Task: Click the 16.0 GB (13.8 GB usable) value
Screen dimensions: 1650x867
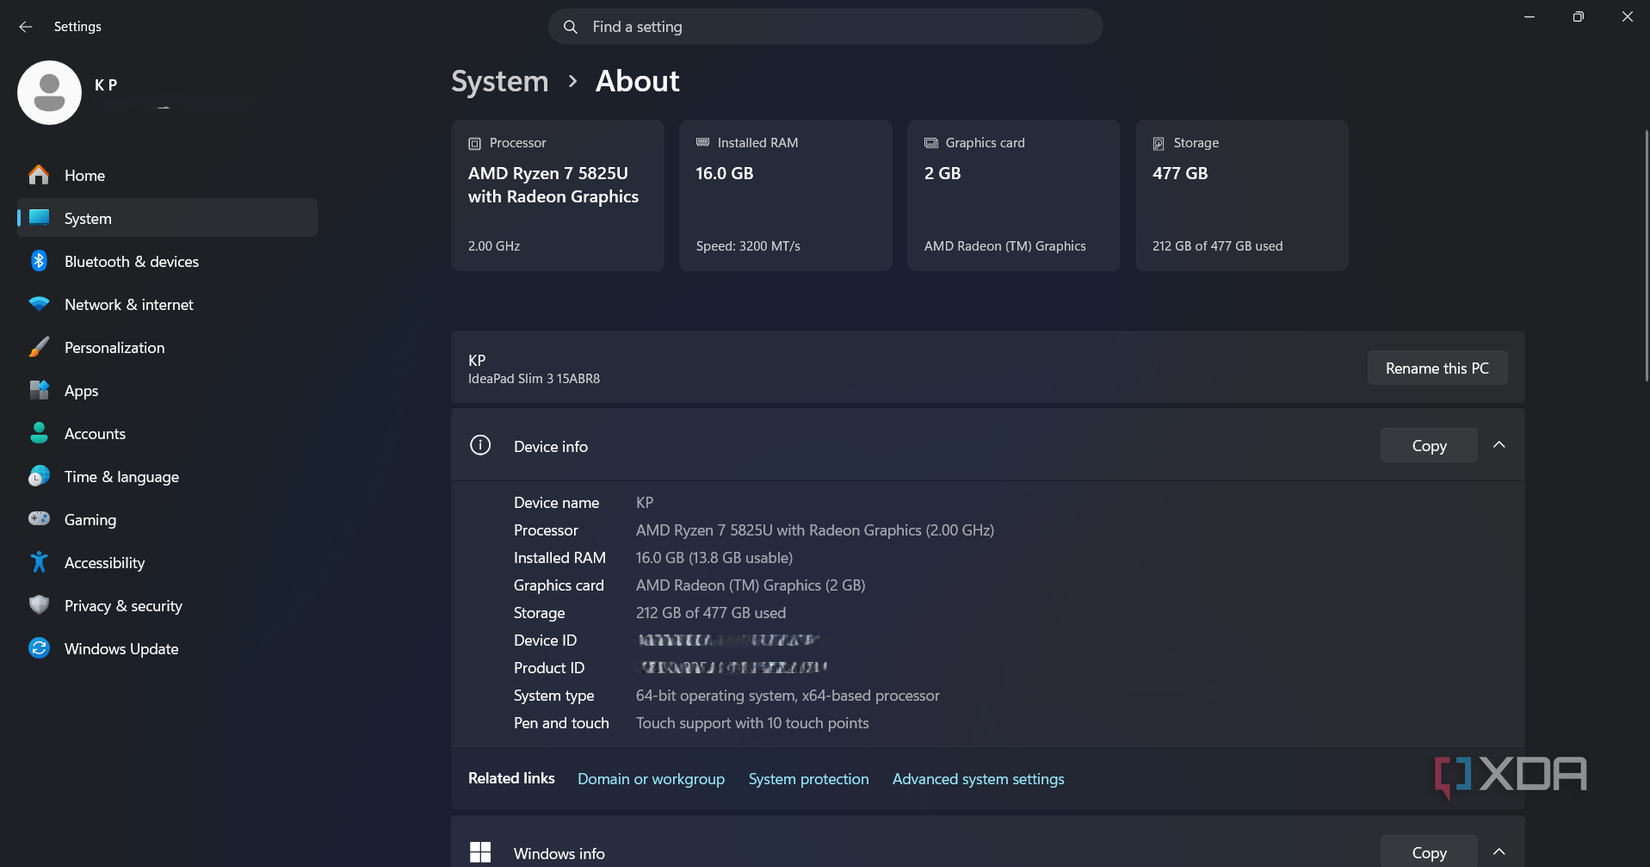Action: click(x=714, y=558)
